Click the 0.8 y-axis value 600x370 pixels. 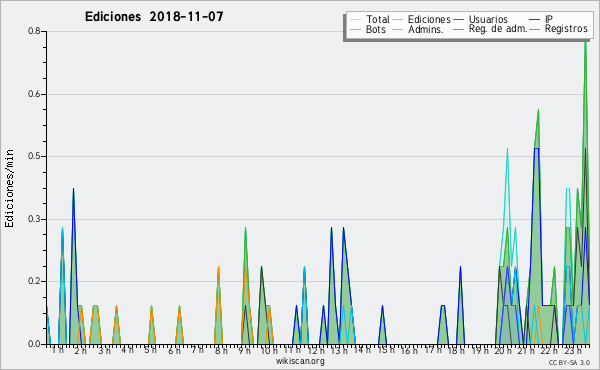pos(34,31)
